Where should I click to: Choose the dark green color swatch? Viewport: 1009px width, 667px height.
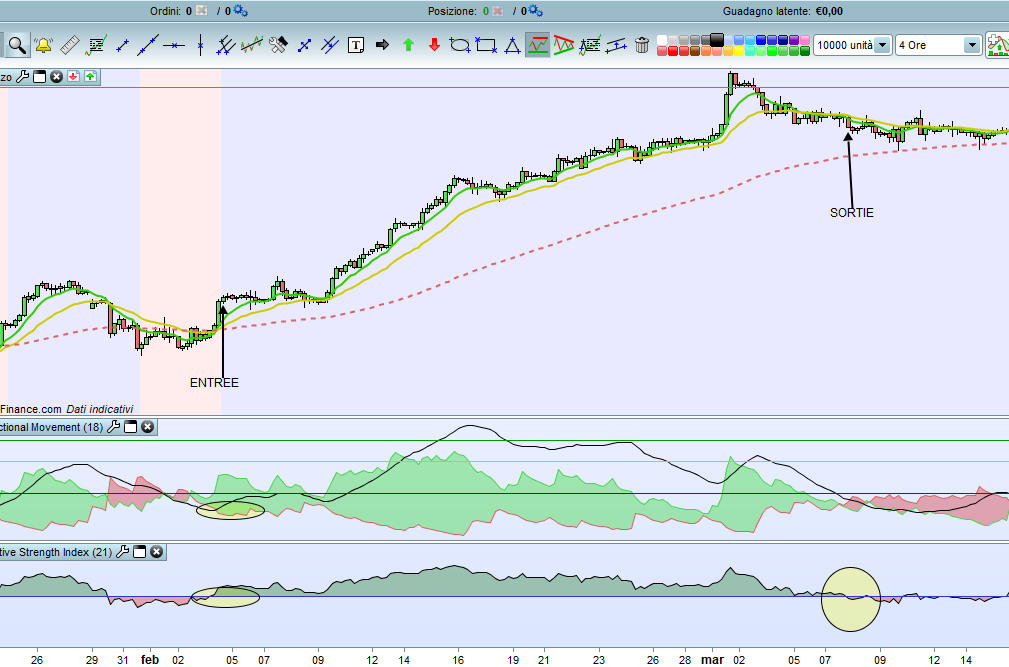(x=804, y=51)
